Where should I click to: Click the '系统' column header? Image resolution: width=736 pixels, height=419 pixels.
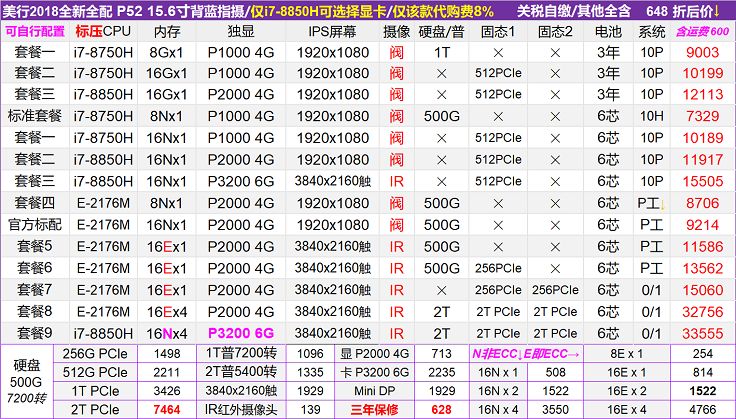coord(652,32)
